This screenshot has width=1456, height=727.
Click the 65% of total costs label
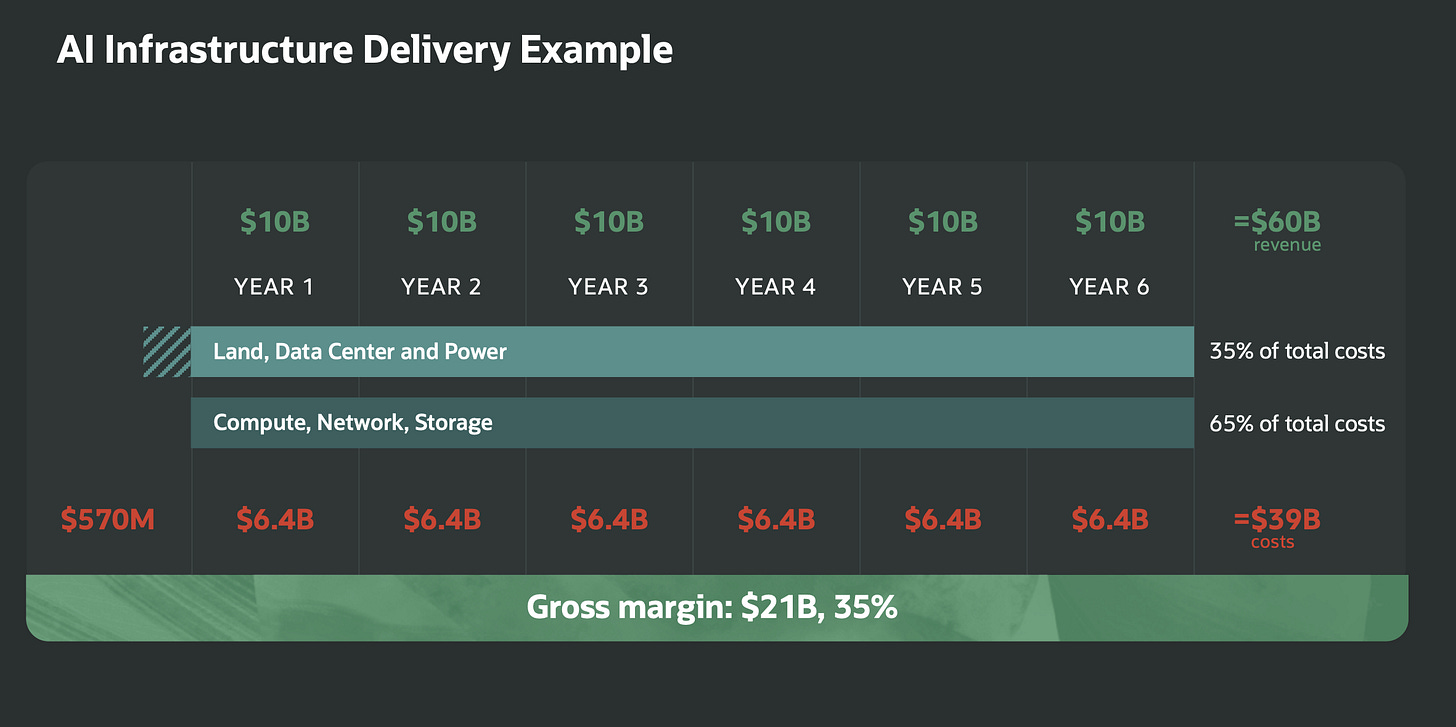1297,424
